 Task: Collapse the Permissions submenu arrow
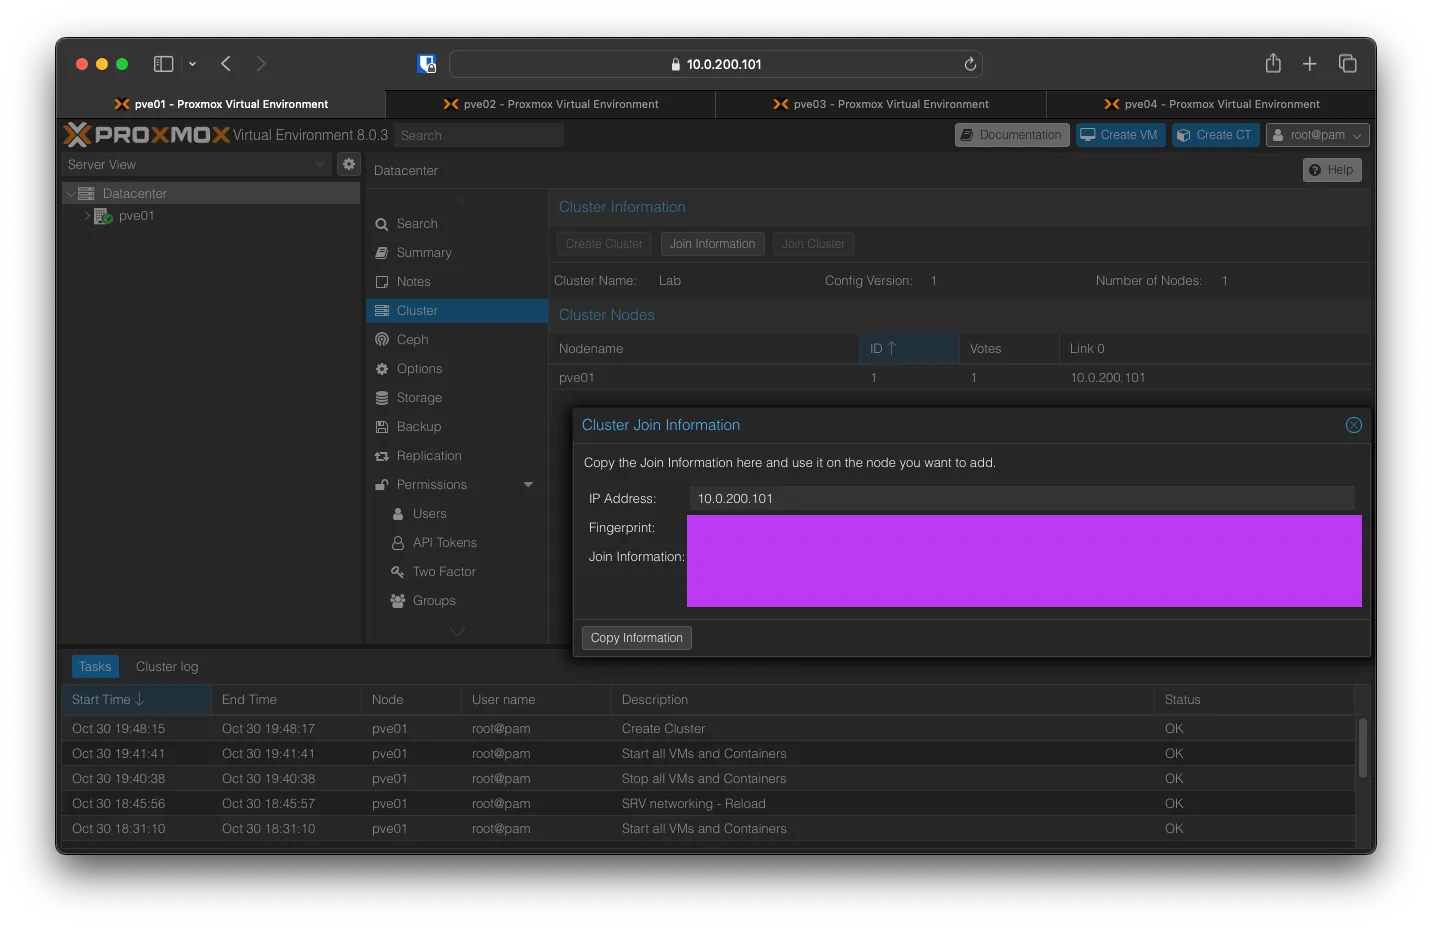click(x=528, y=485)
